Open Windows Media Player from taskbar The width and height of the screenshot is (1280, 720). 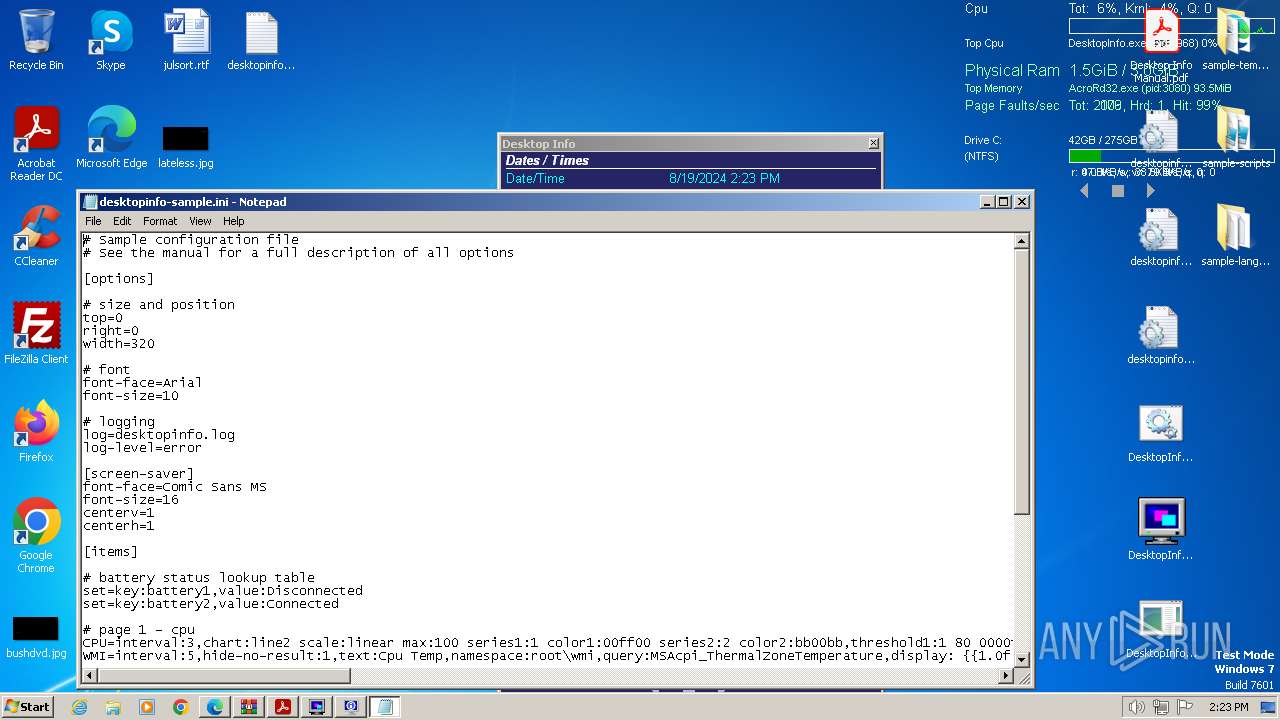[x=147, y=707]
